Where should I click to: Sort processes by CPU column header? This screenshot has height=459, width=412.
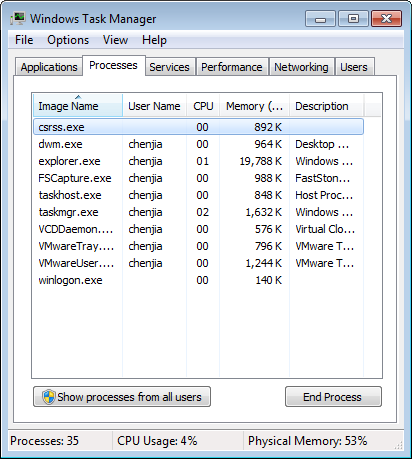(x=203, y=106)
